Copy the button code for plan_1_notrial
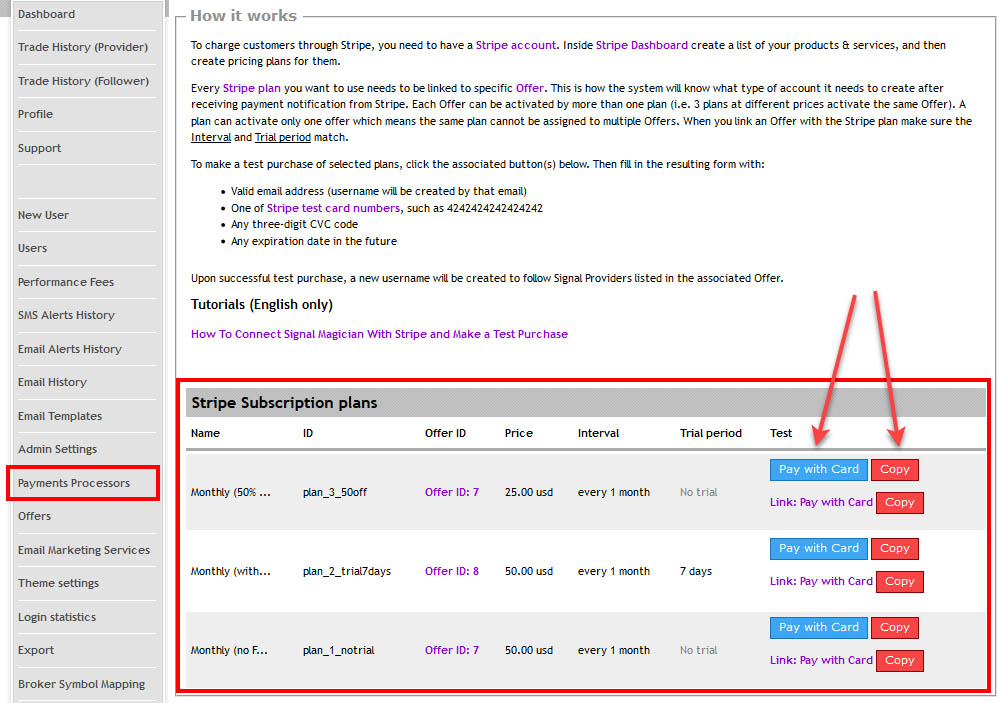 [894, 627]
